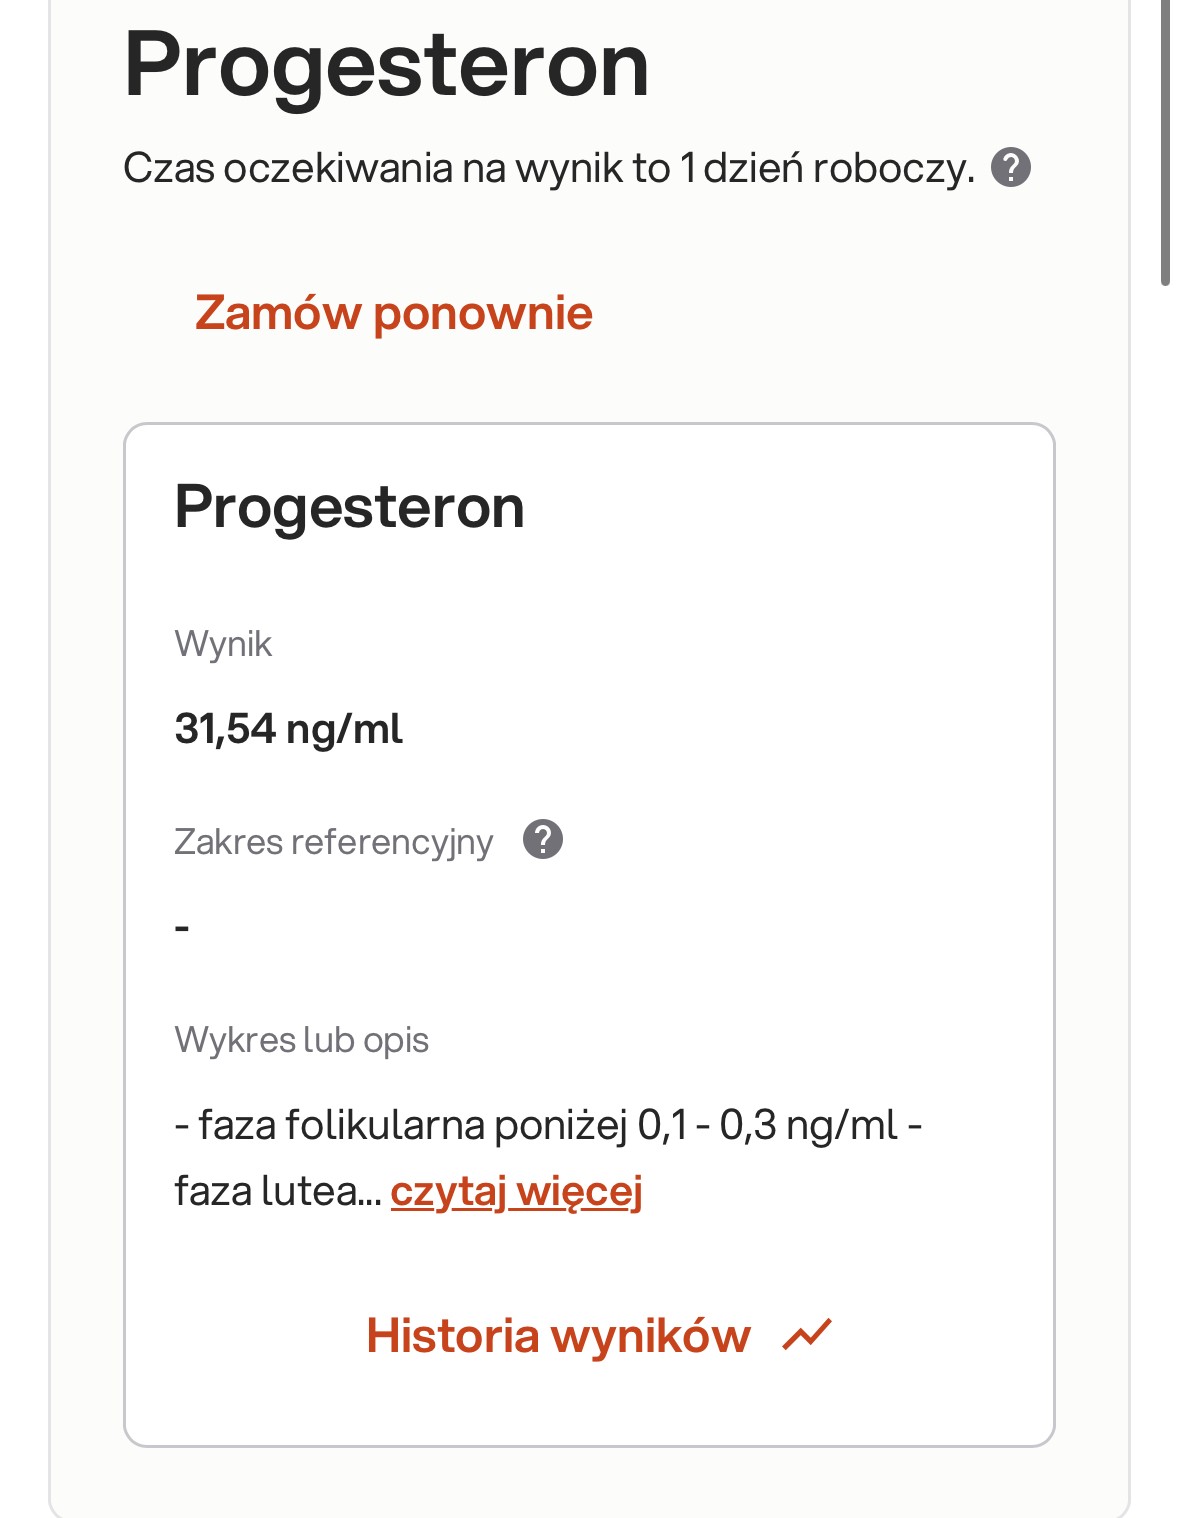Click the large Progesteron page title

pos(386,65)
